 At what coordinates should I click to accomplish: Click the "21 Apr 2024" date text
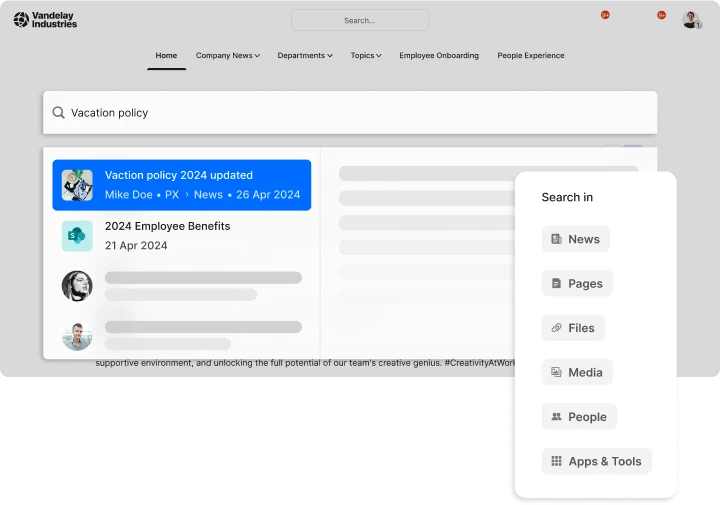coord(136,246)
